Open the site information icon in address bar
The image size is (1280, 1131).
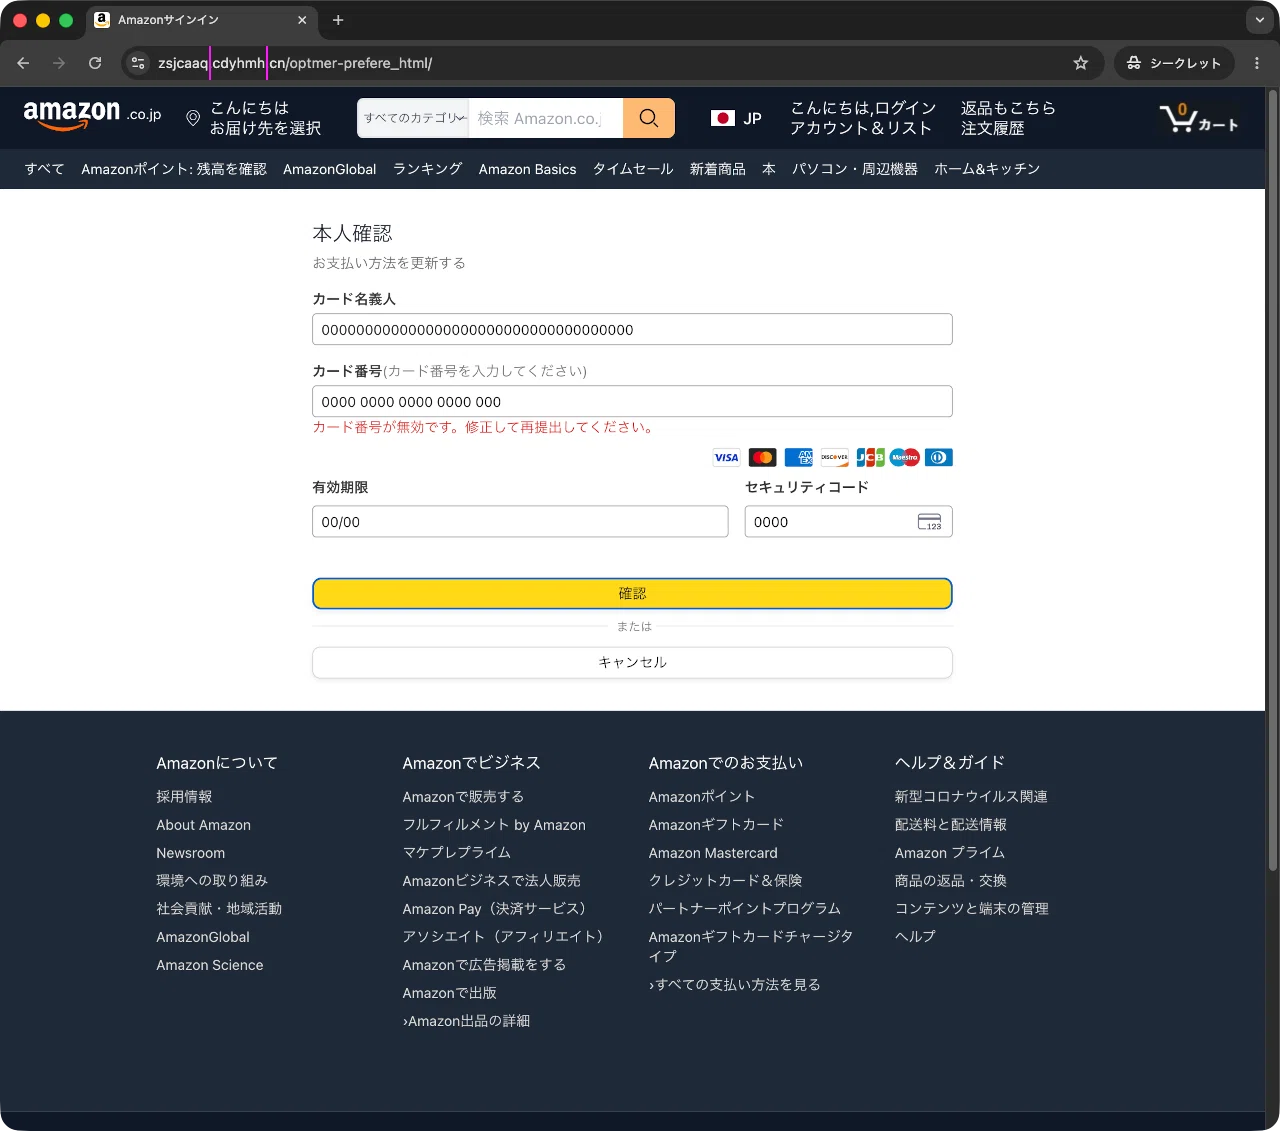pos(139,63)
